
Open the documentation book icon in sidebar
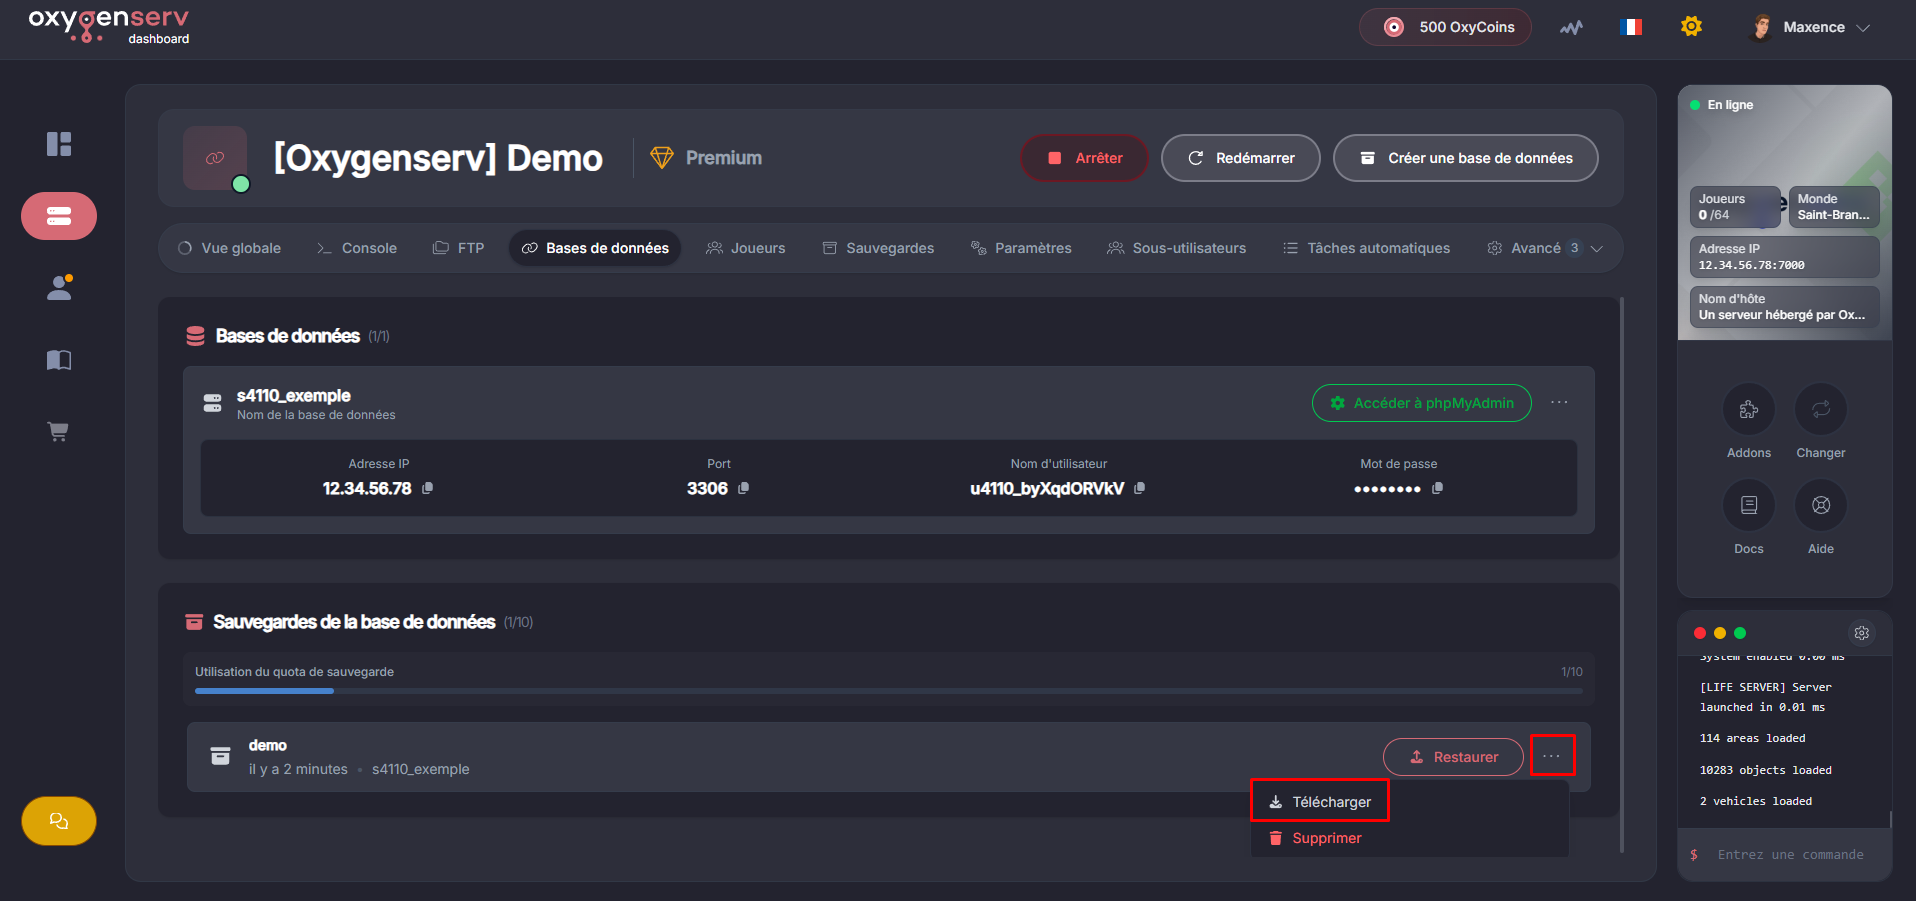point(59,360)
